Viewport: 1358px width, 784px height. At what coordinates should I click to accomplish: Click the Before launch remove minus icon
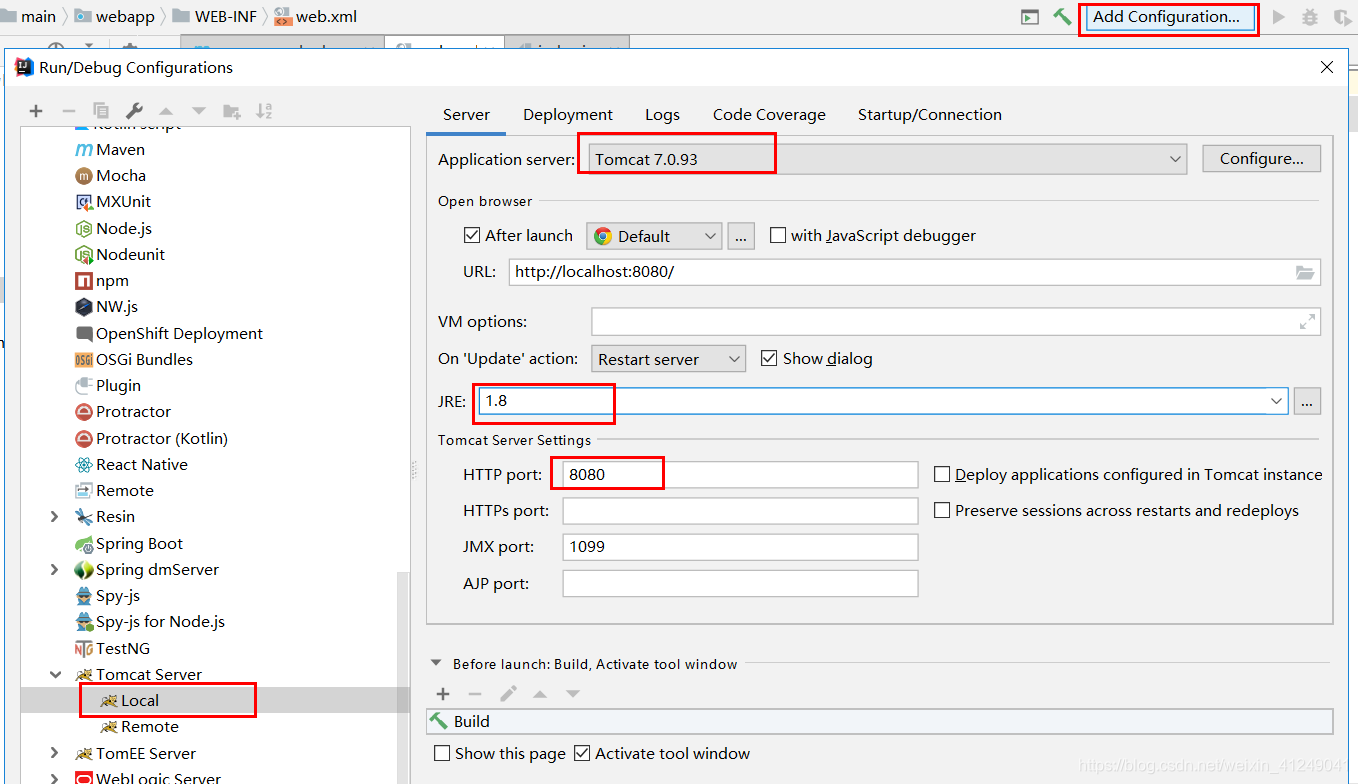click(475, 694)
